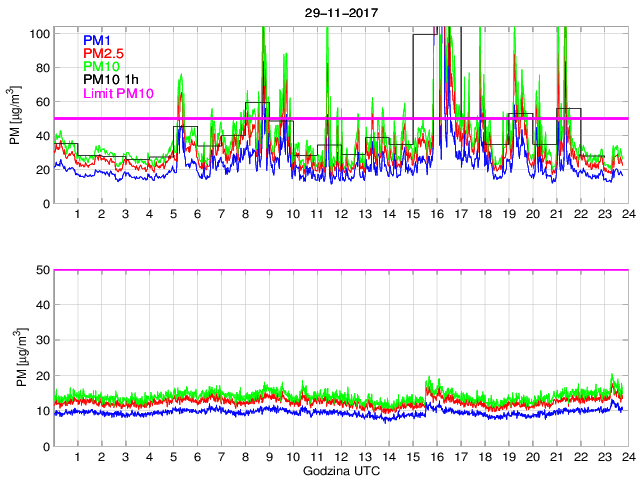
Task: Click hour 24 tick on lower x-axis
Action: click(x=627, y=457)
